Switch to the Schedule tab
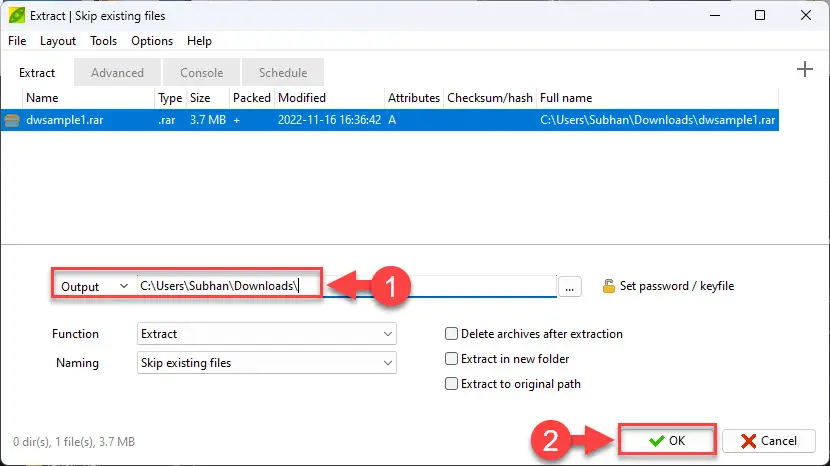The height and width of the screenshot is (466, 830). point(283,73)
